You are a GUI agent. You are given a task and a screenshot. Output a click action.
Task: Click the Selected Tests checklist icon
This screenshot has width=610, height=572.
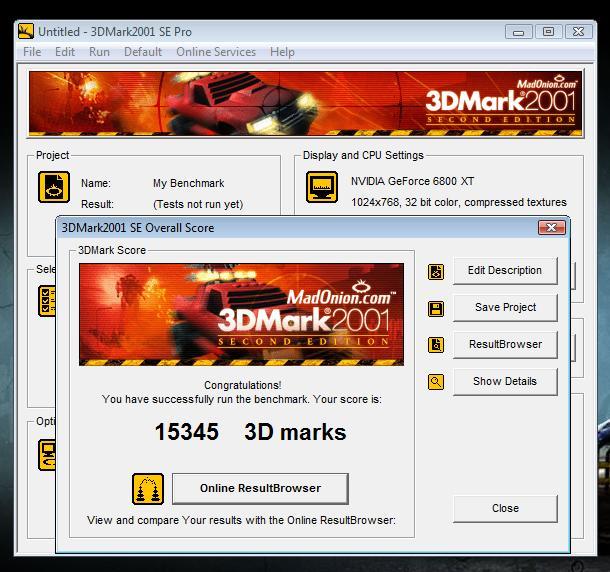(x=47, y=301)
